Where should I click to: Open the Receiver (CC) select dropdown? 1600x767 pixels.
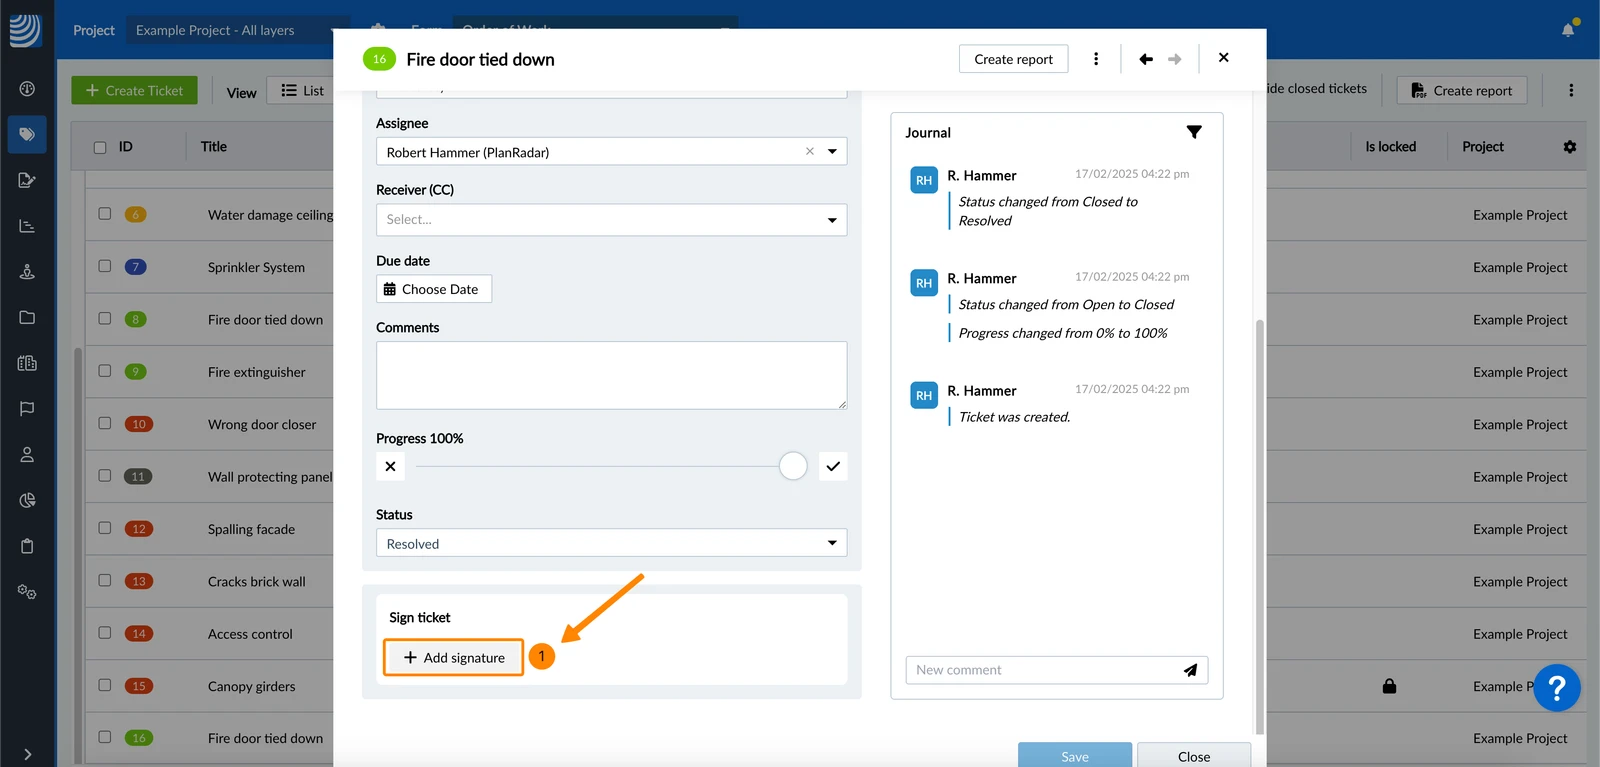(x=612, y=220)
